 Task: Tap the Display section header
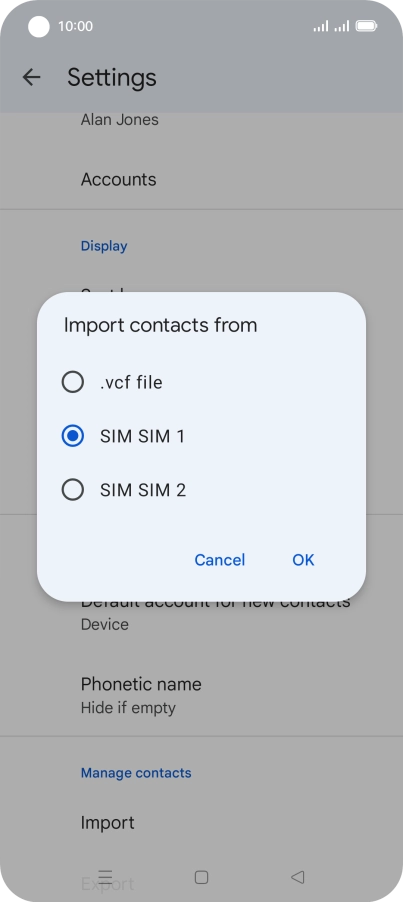coord(104,246)
